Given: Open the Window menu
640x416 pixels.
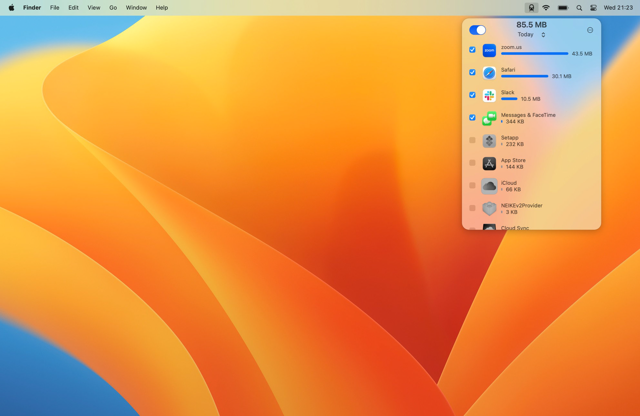Looking at the screenshot, I should pos(136,7).
